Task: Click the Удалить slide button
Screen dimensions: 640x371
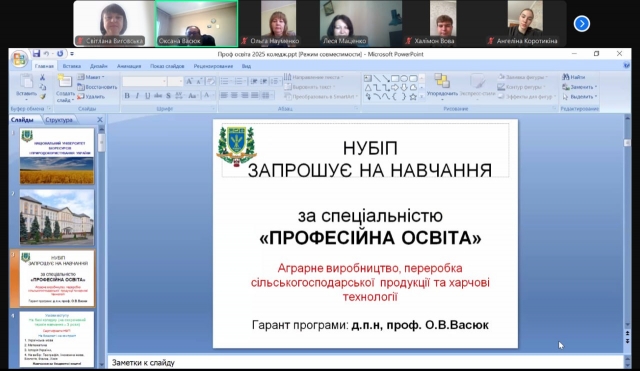Action: [x=91, y=97]
